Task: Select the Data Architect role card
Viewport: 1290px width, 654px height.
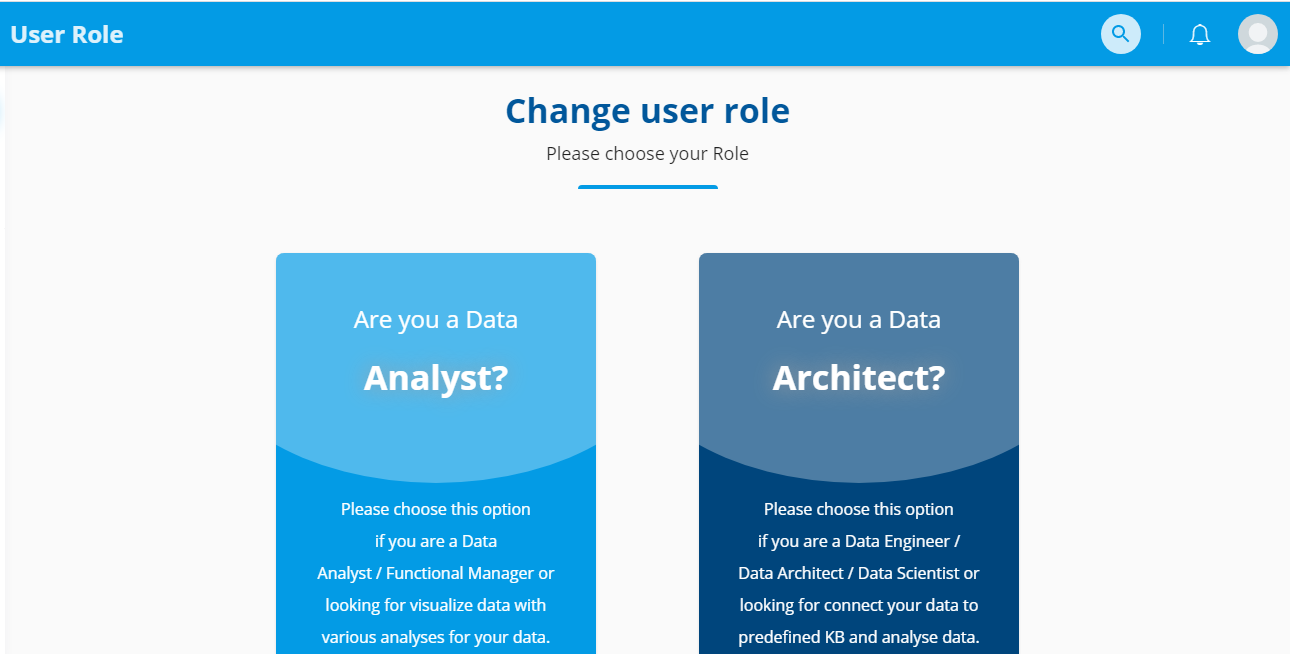Action: point(859,453)
